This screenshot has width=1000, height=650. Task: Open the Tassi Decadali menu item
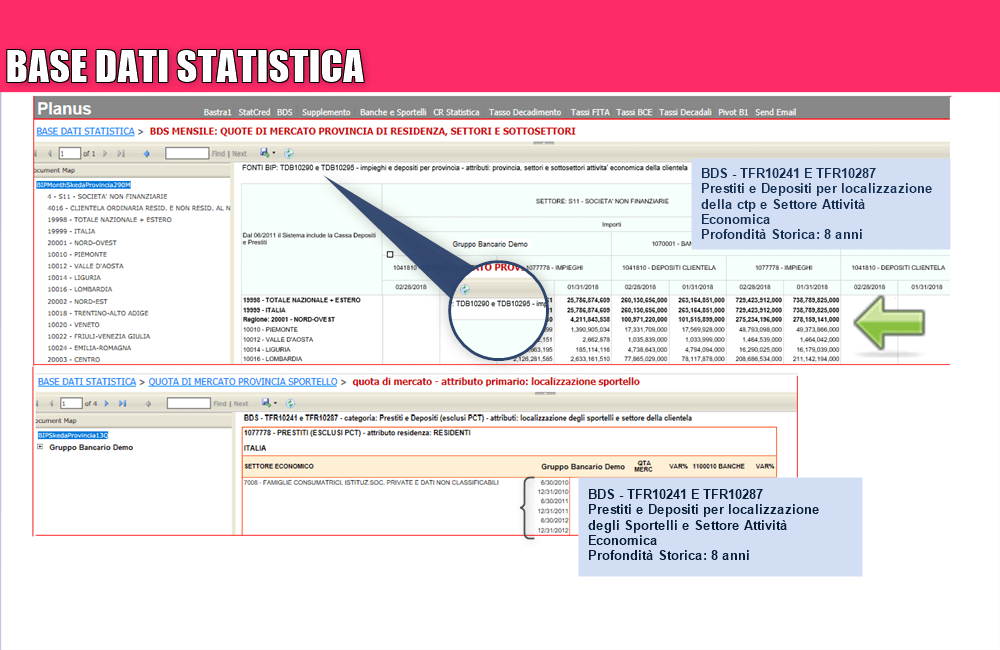click(x=685, y=112)
